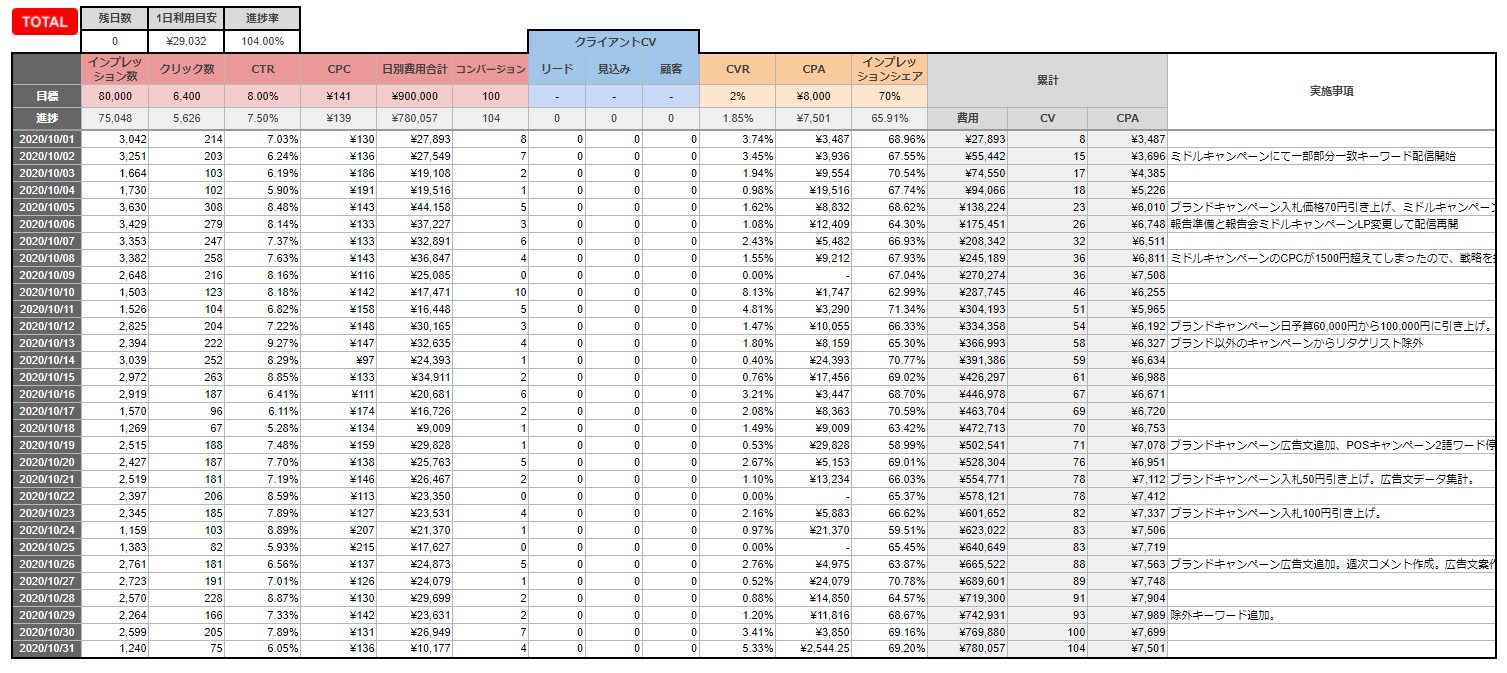Screen dimensions: 1507x673
Task: Select the 1日利用目安 header cell
Action: point(186,18)
